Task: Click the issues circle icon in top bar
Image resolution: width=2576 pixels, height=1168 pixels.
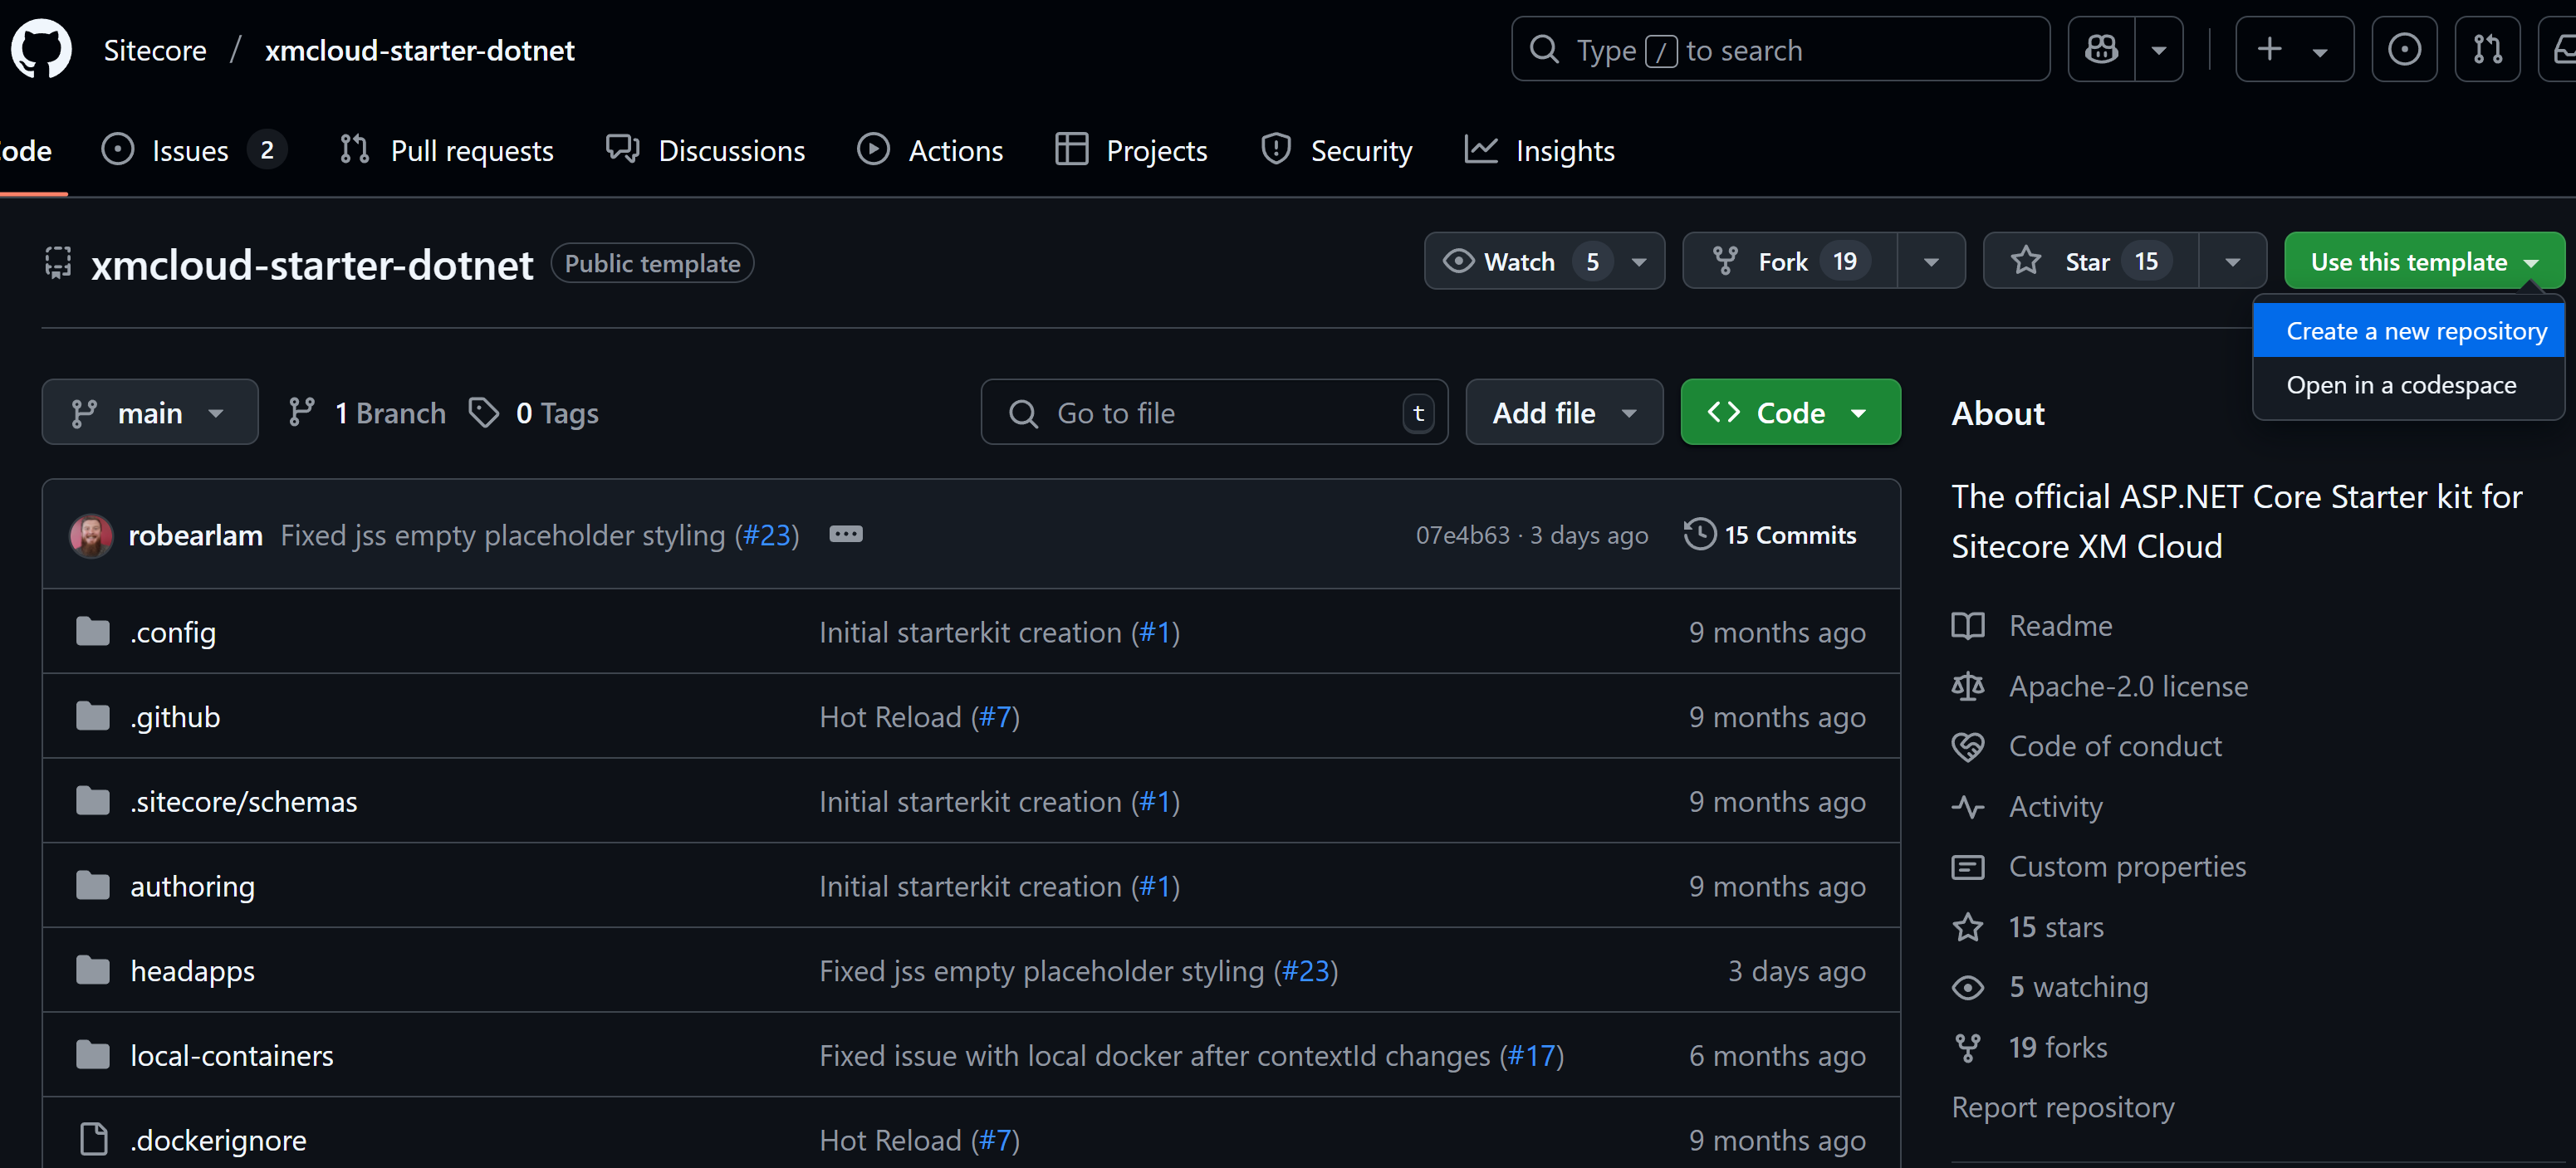Action: pos(2404,49)
